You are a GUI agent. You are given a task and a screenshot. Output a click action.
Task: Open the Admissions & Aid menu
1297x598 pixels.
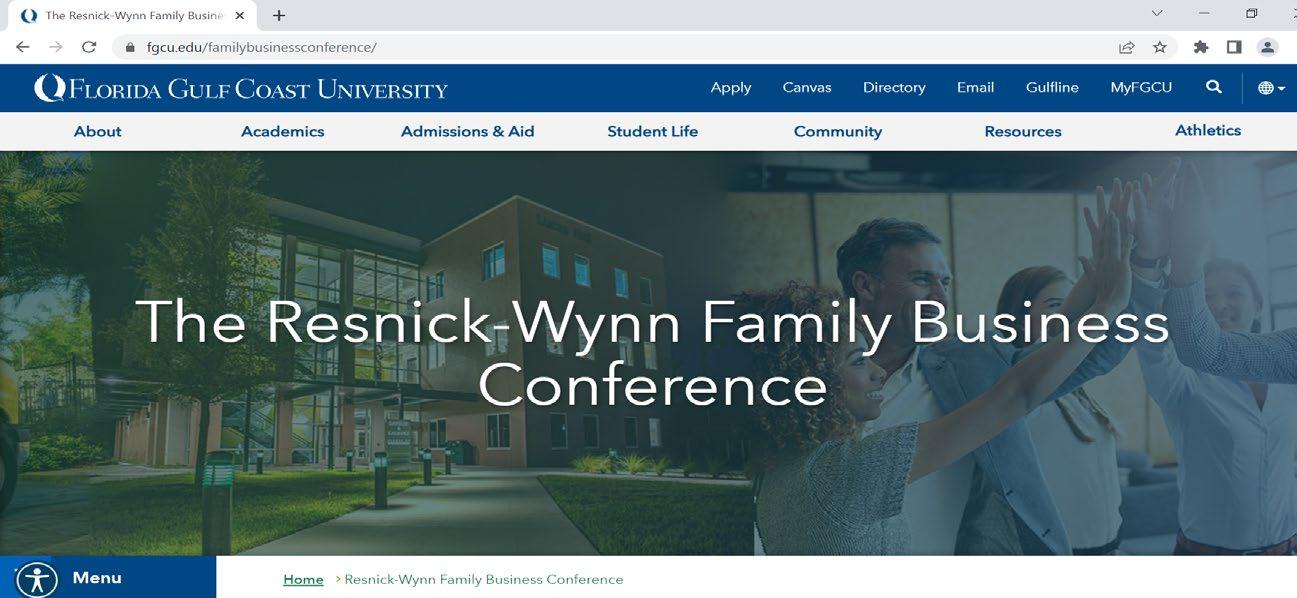[468, 131]
